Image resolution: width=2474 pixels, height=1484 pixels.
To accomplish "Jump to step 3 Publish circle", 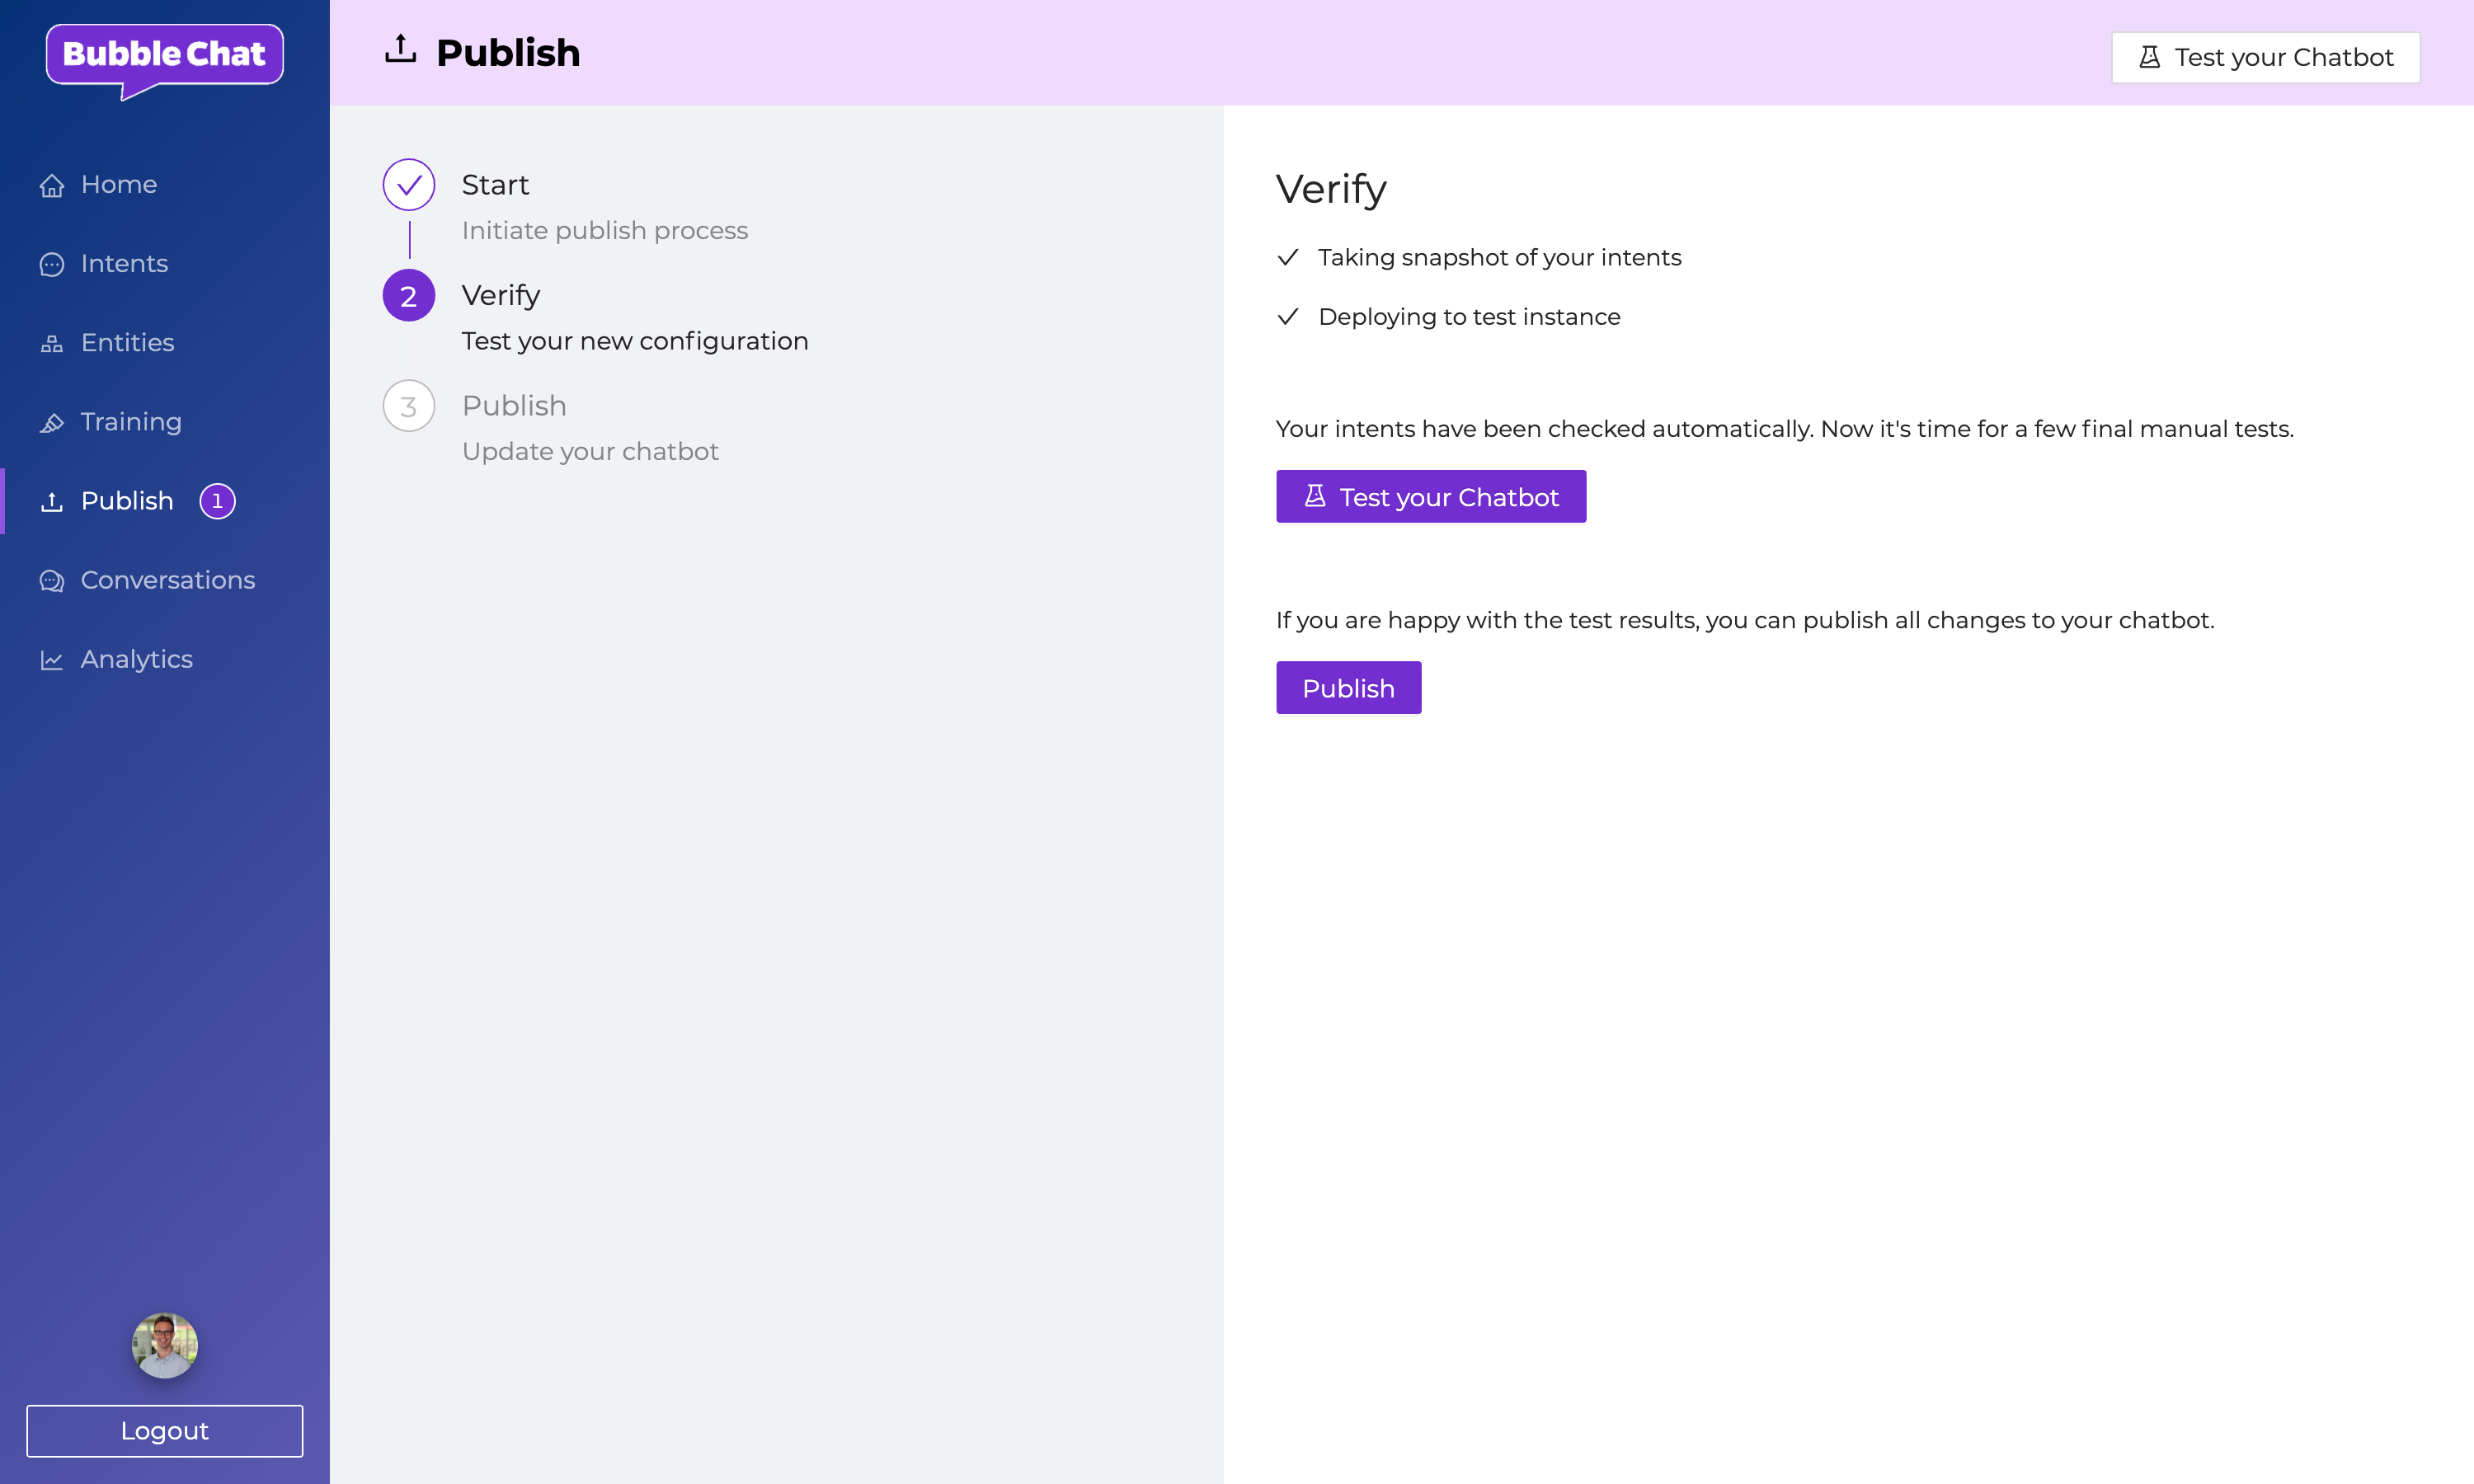I will click(409, 406).
